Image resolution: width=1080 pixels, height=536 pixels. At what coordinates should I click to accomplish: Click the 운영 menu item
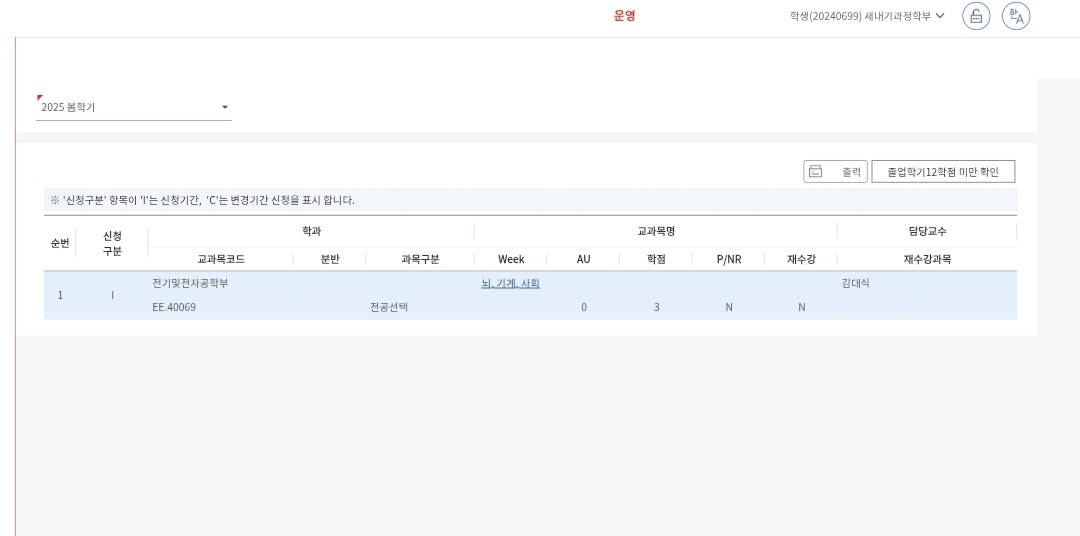click(624, 16)
